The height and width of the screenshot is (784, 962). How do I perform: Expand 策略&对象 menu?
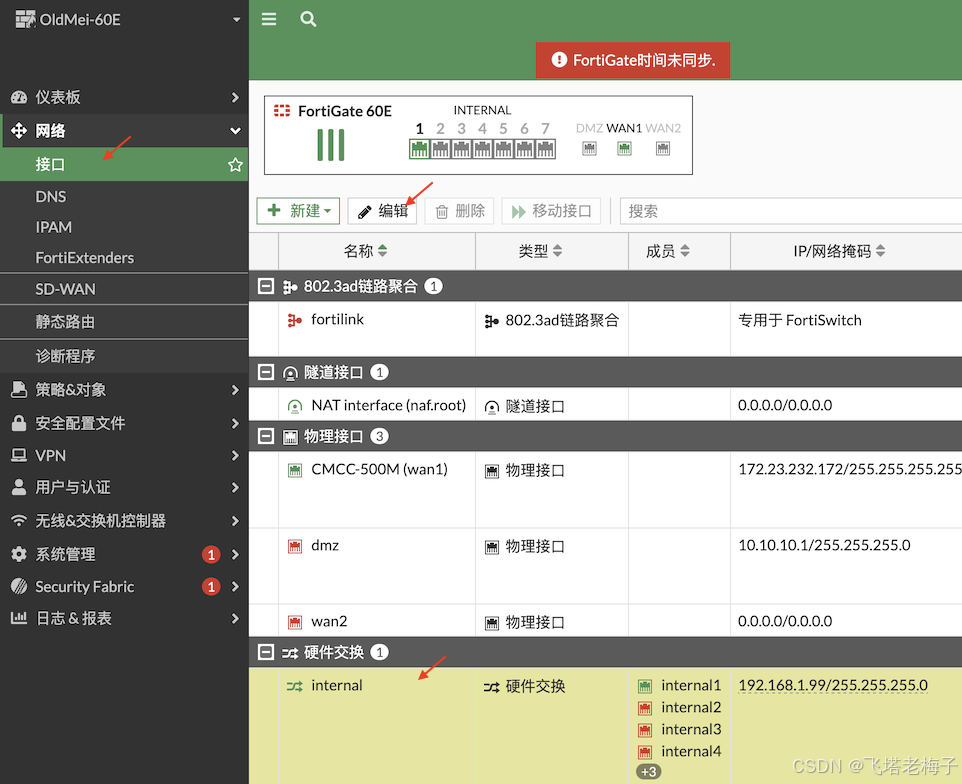coord(124,390)
